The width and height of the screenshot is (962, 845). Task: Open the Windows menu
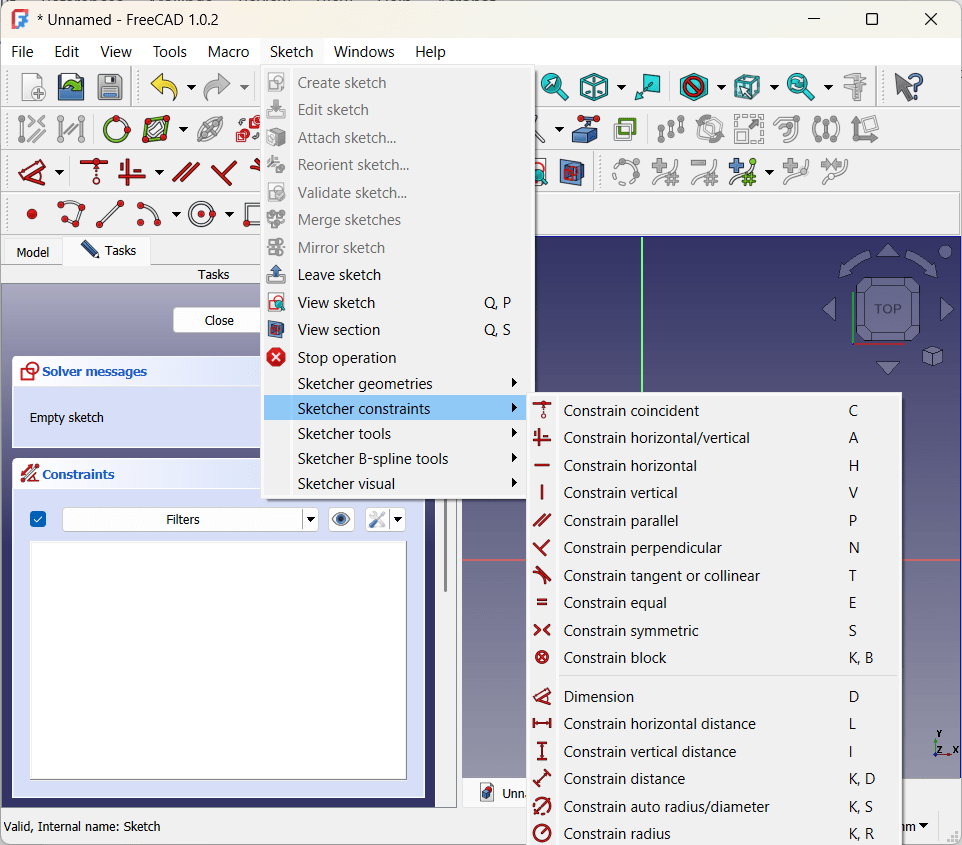(x=364, y=52)
